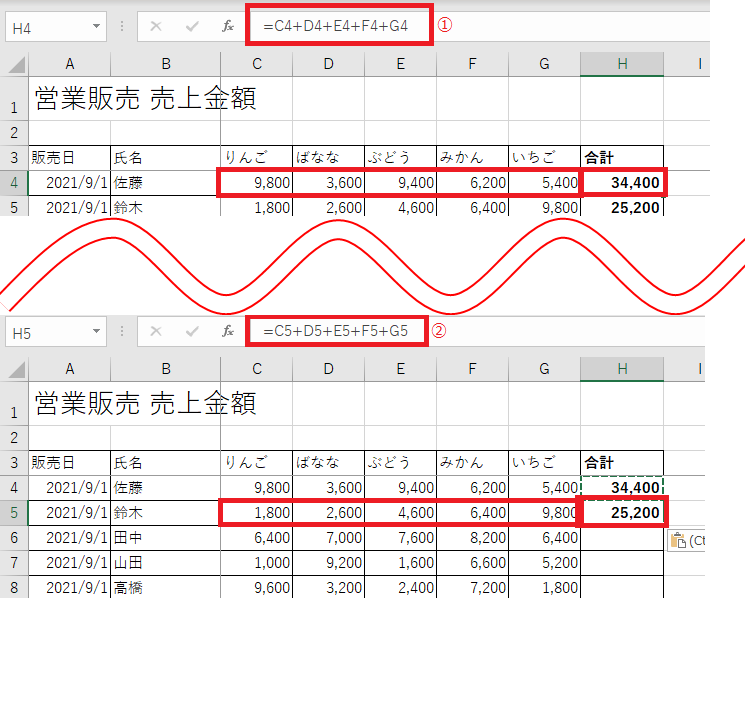Expand the name box dropdown showing H4
The width and height of the screenshot is (751, 701).
[x=96, y=27]
